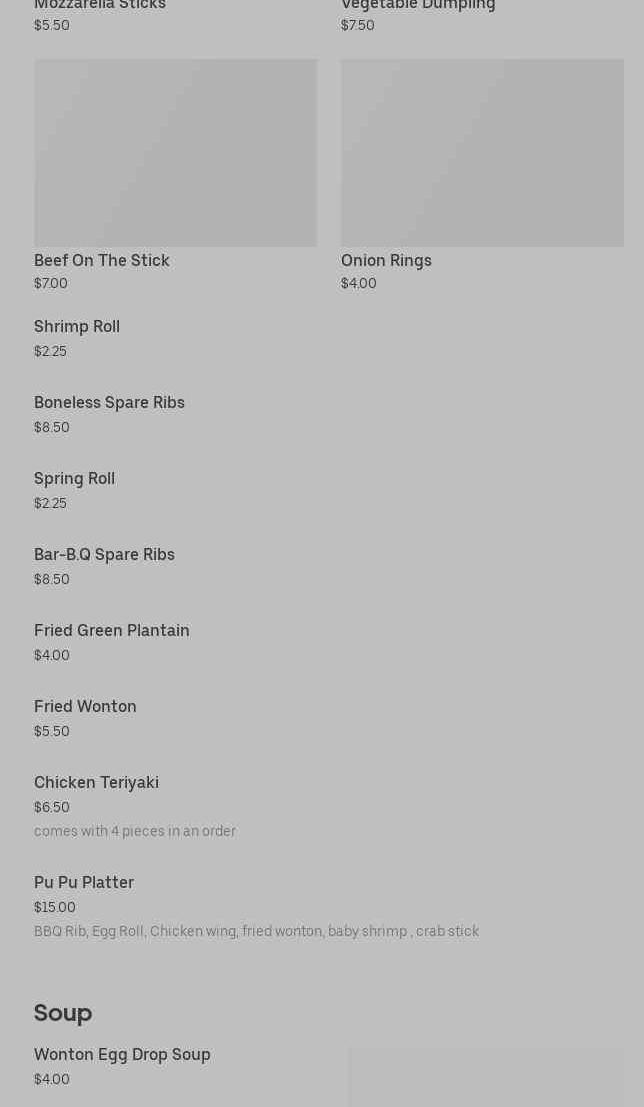Click the Onion Rings image placeholder
This screenshot has height=1107, width=644.
(x=482, y=152)
